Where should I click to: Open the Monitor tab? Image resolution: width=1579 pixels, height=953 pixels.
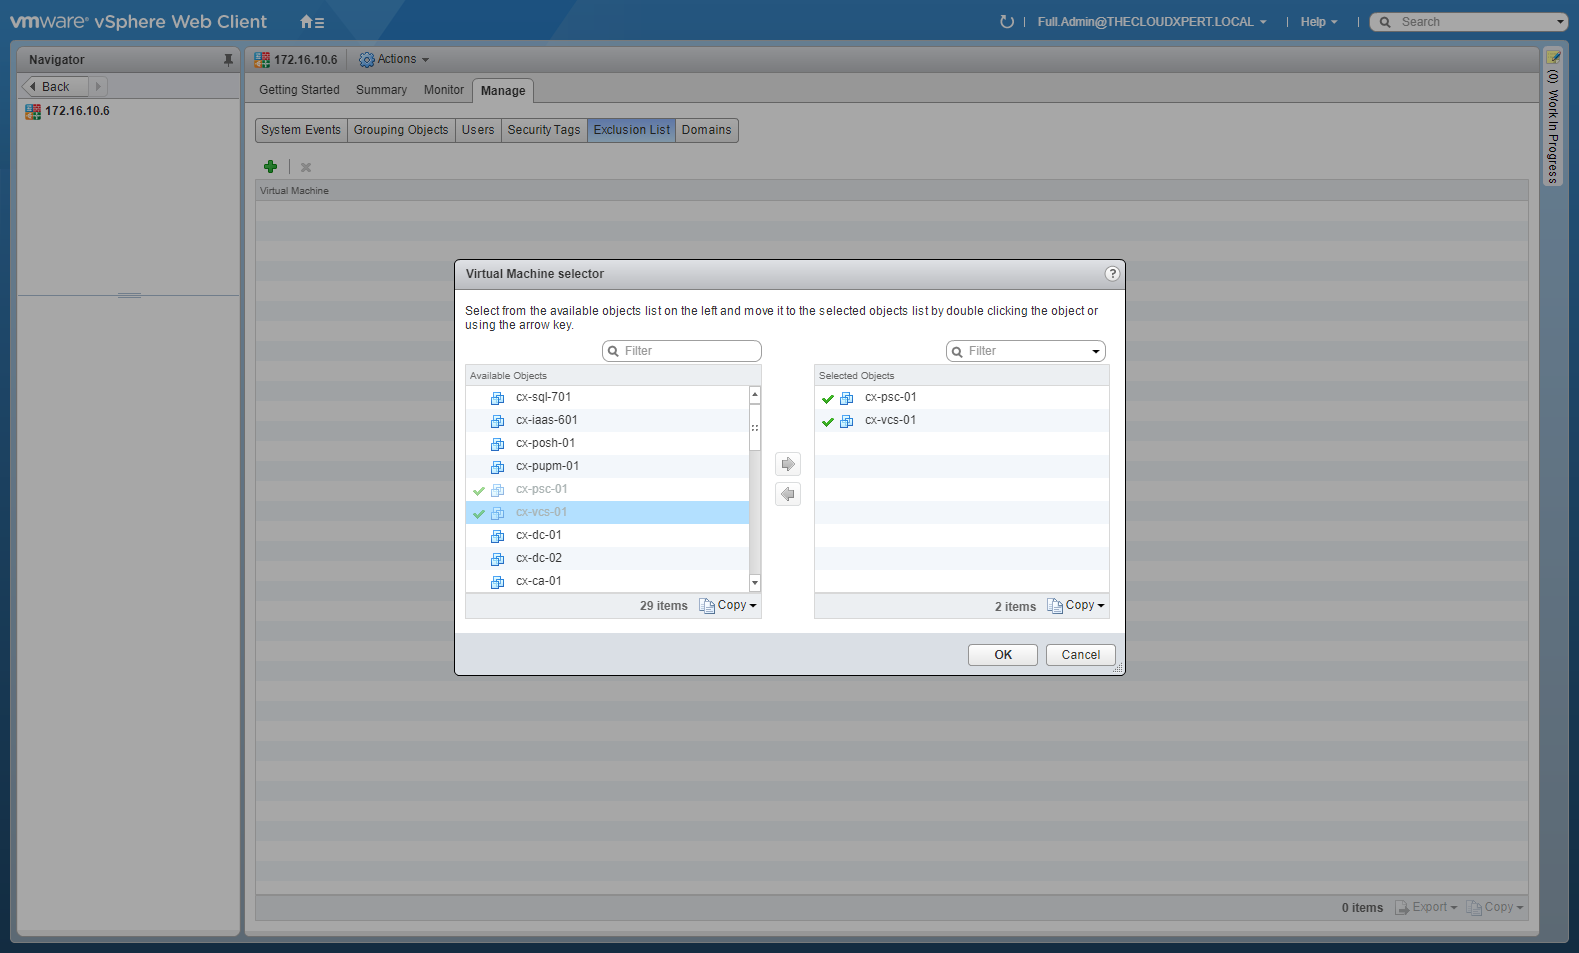(443, 90)
